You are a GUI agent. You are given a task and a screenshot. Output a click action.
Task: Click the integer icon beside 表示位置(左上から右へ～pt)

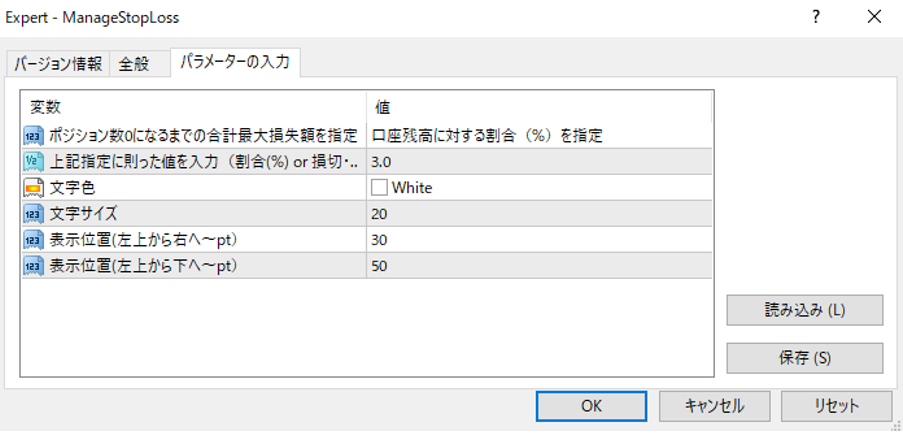pos(32,239)
